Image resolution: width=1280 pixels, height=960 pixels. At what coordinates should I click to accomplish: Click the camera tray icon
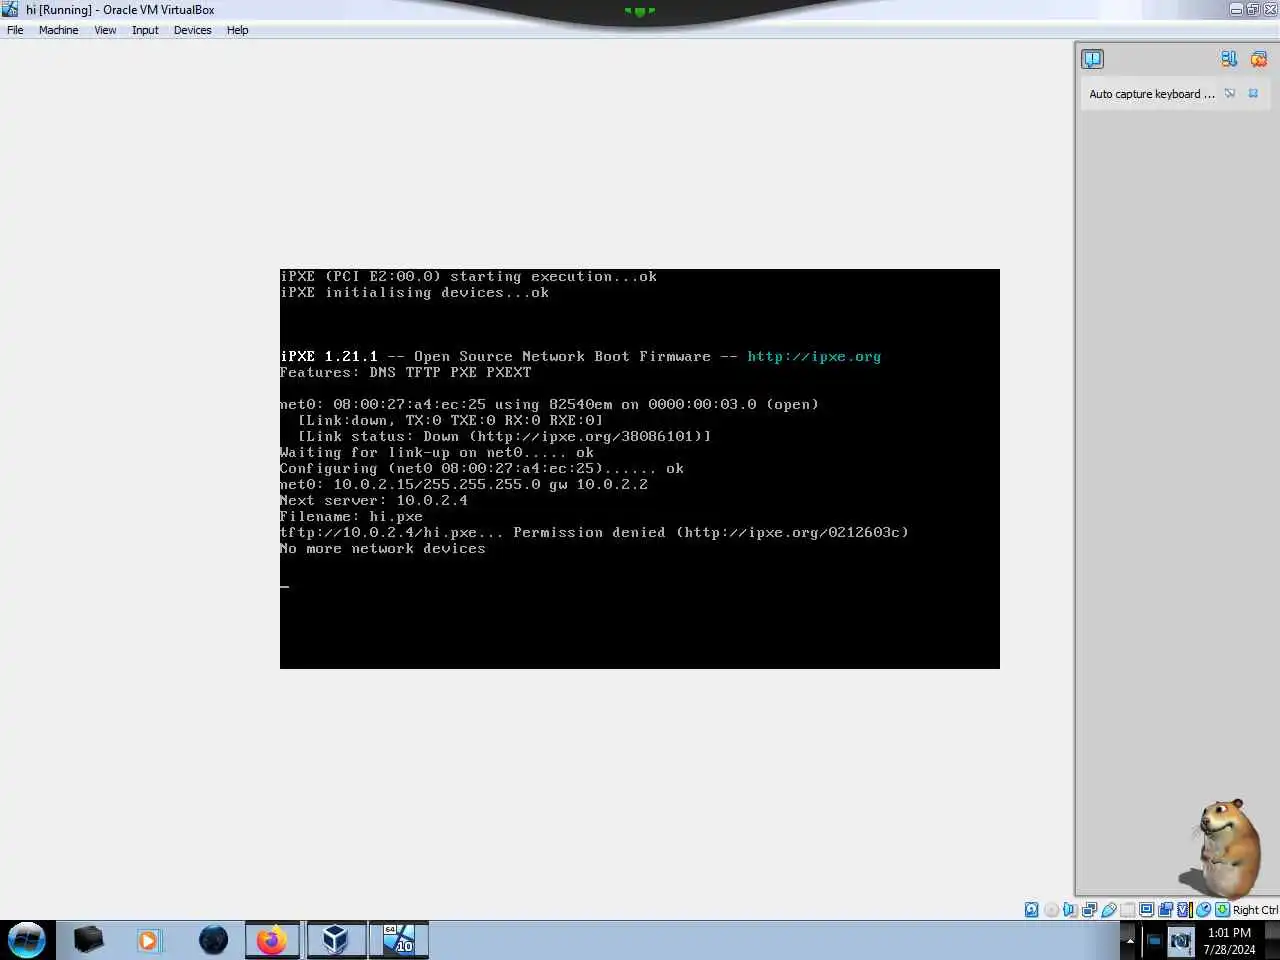click(1180, 941)
